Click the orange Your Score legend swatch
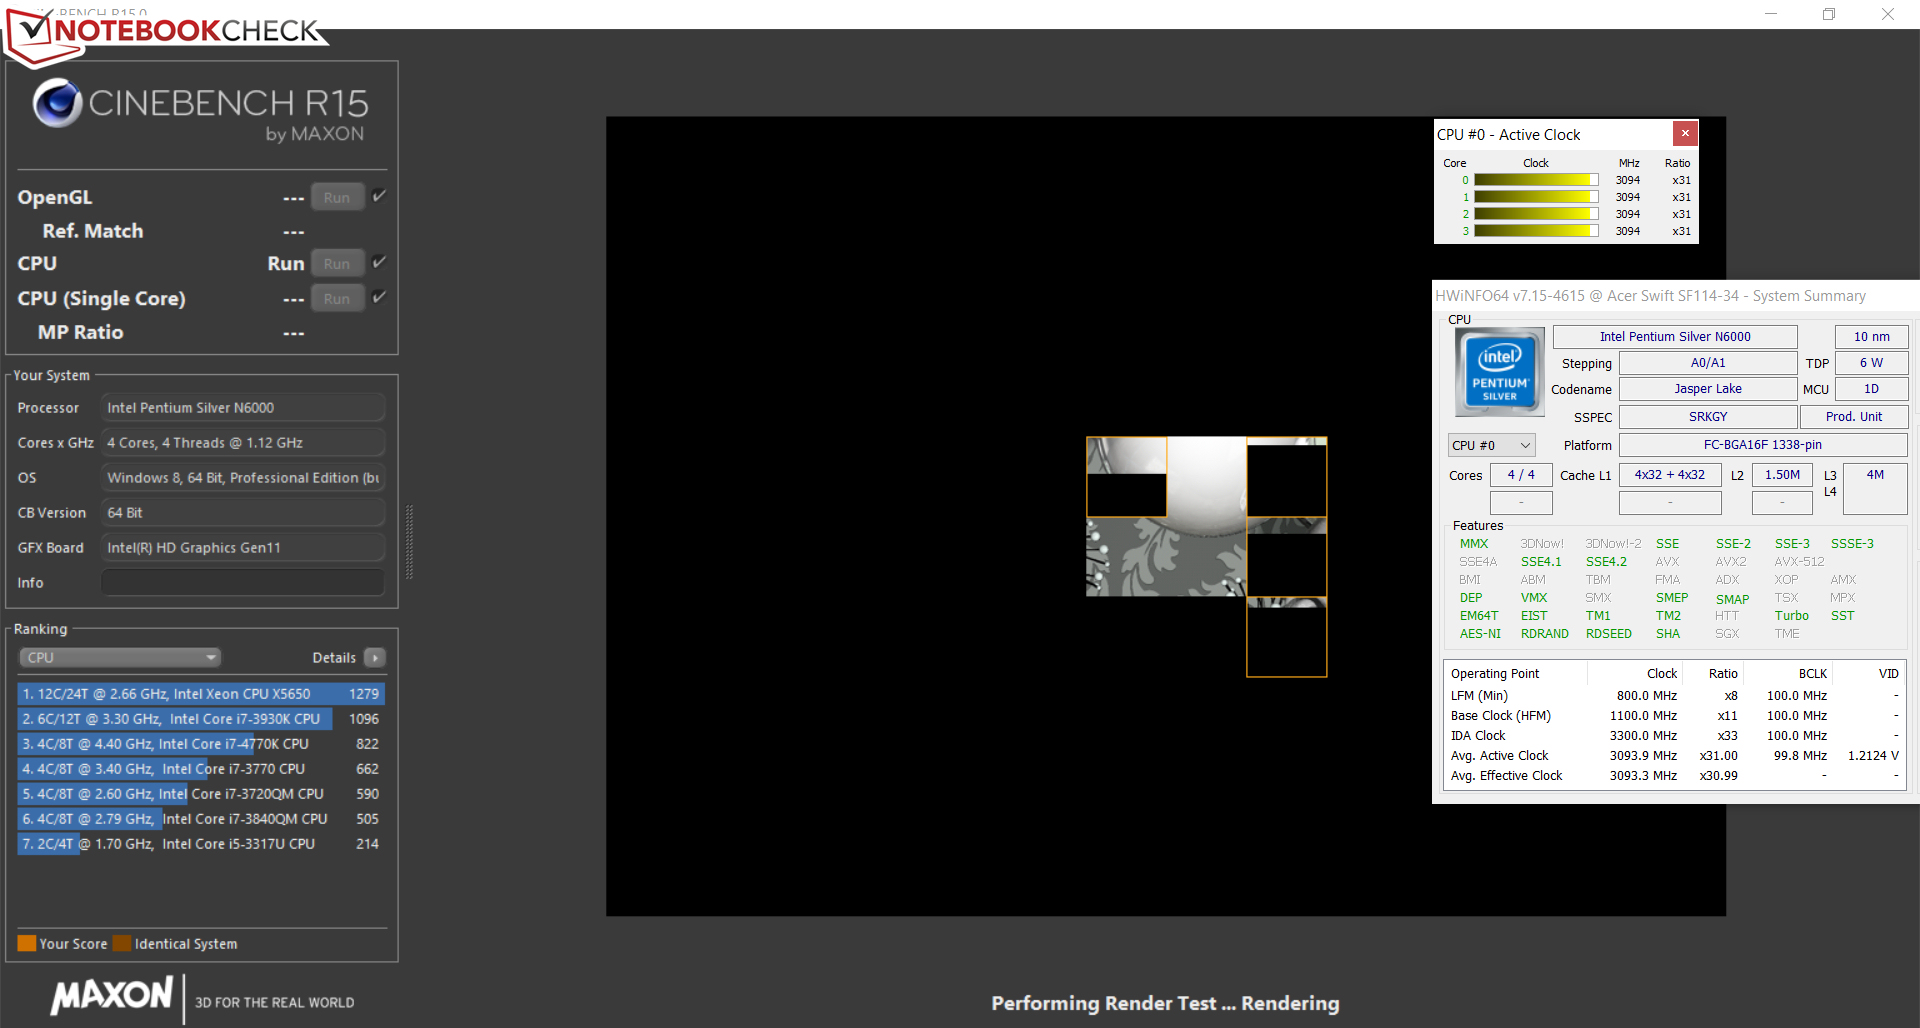Viewport: 1920px width, 1028px height. [27, 943]
